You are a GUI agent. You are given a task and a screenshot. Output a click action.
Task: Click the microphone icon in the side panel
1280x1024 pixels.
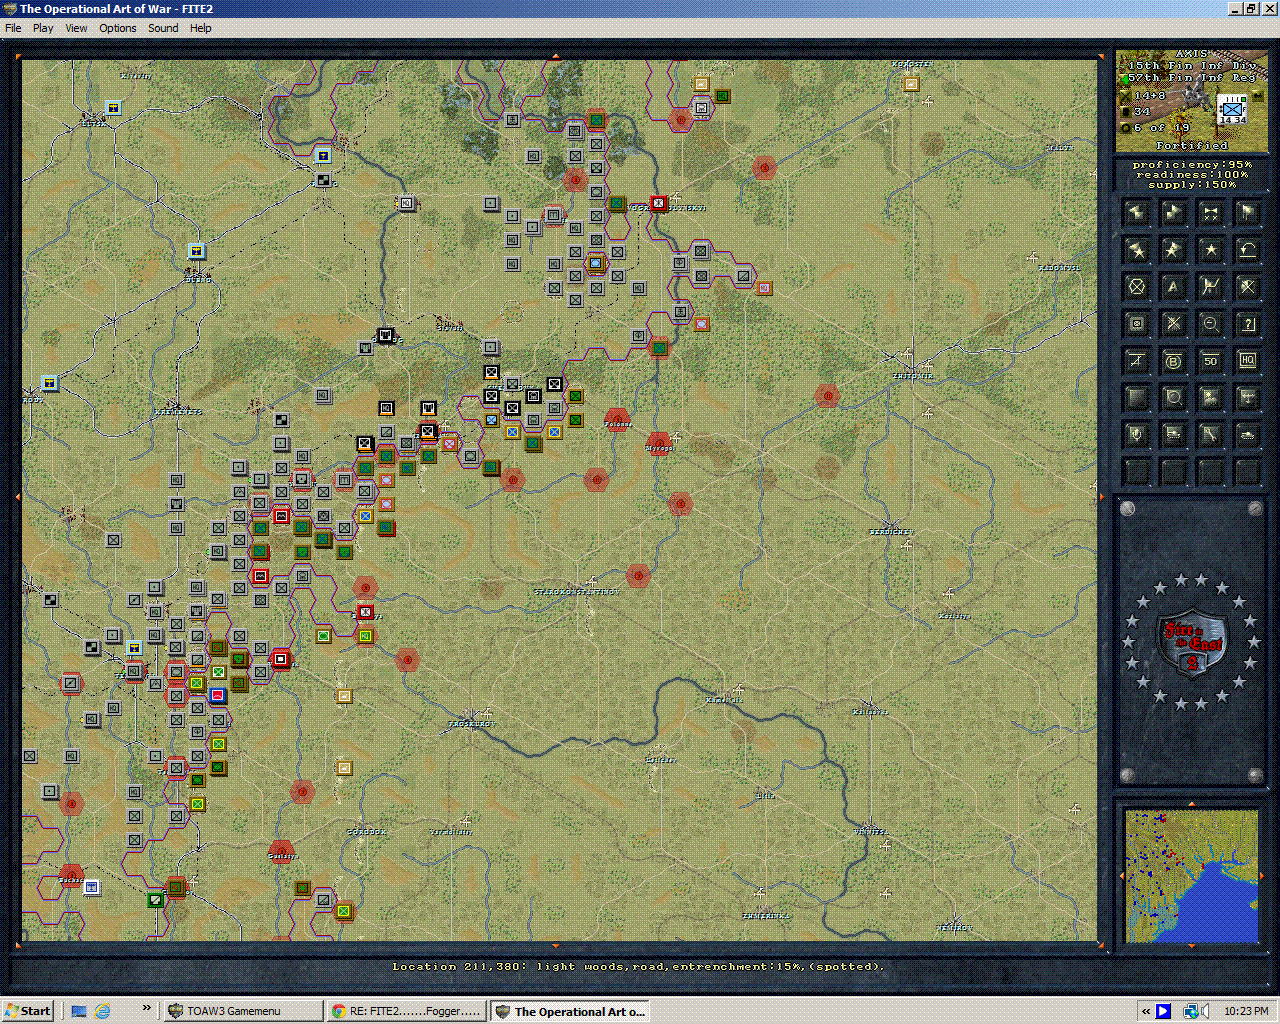(x=1137, y=434)
